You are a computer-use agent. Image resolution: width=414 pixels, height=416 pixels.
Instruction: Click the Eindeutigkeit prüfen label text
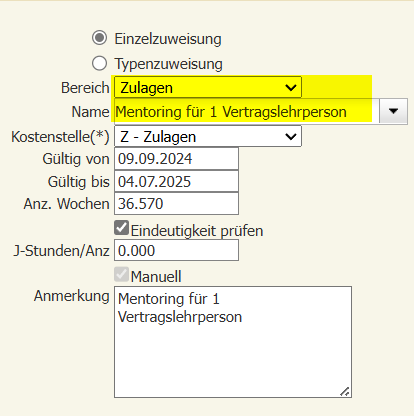[197, 231]
